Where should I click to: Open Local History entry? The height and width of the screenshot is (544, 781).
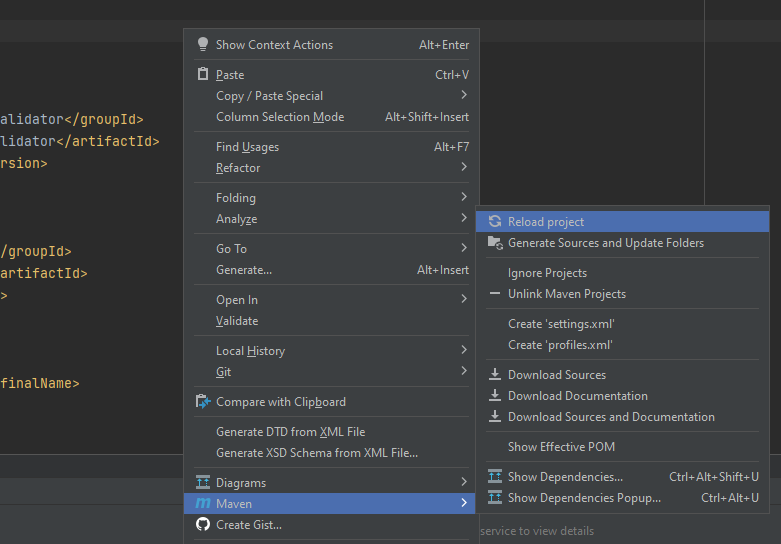(331, 351)
